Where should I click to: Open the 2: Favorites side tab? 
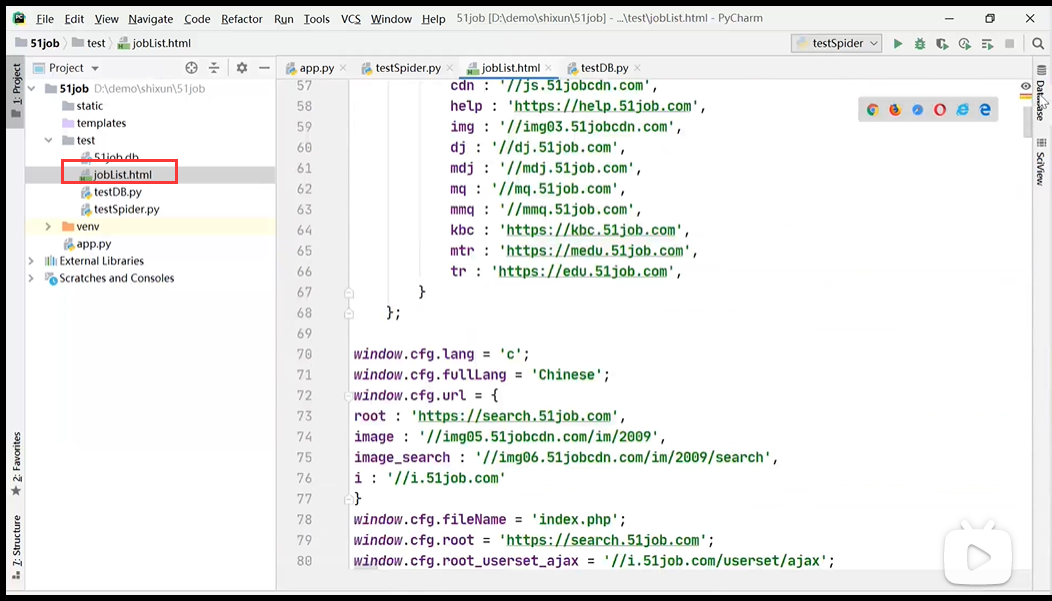(x=16, y=463)
